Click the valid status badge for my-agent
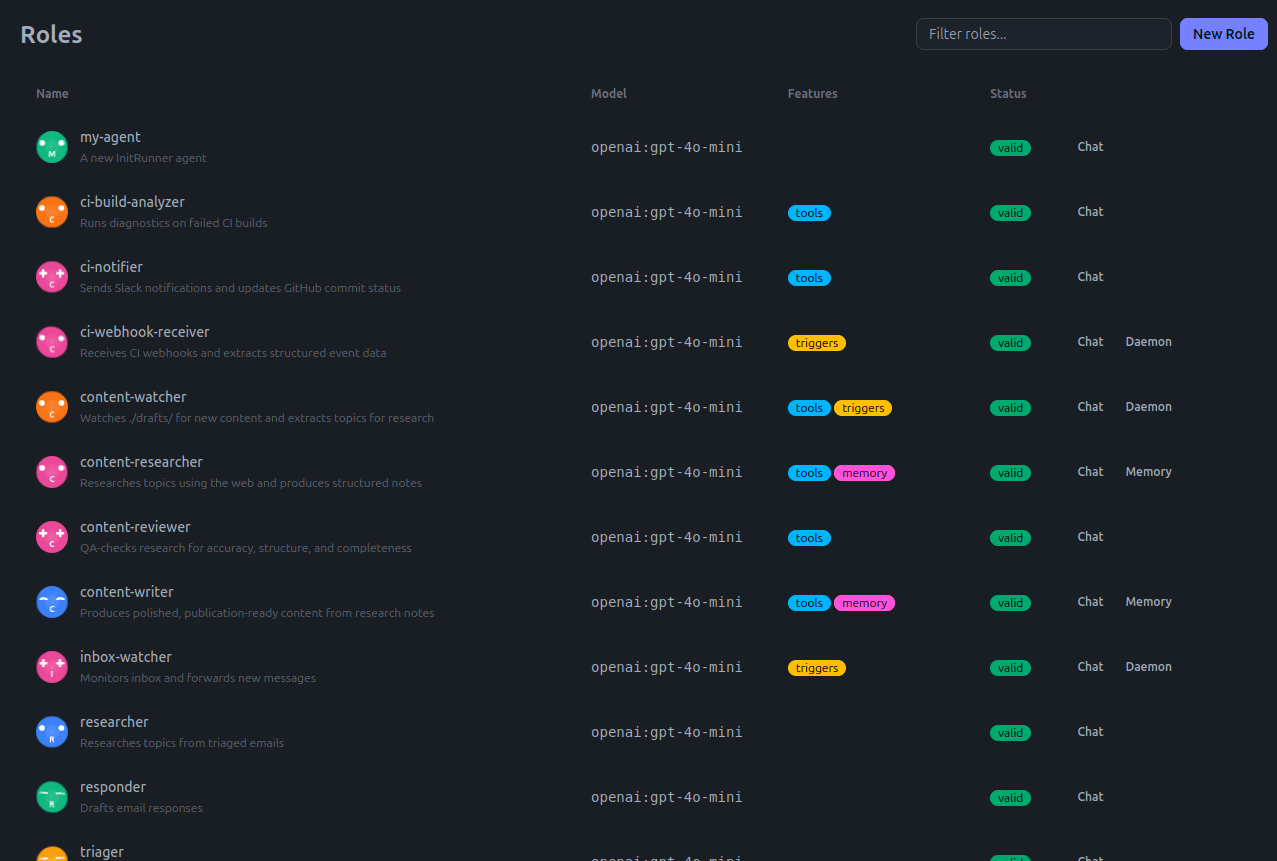Image resolution: width=1277 pixels, height=861 pixels. click(x=1010, y=148)
